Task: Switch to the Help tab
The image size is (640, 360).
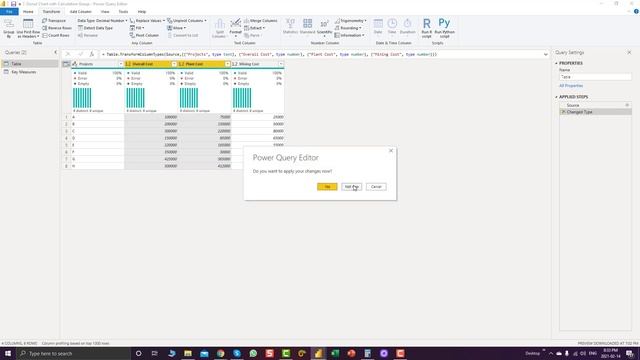Action: pos(142,11)
